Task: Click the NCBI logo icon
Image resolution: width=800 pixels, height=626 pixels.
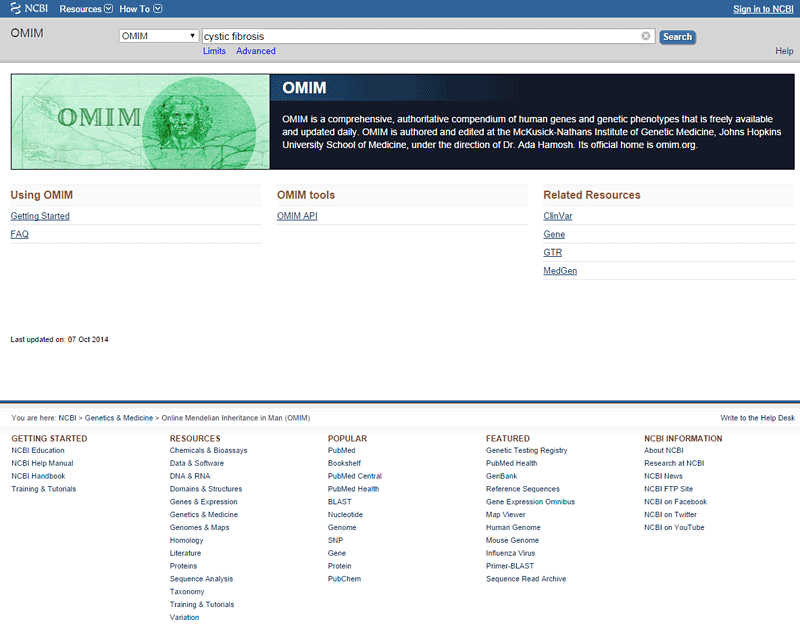Action: [29, 8]
